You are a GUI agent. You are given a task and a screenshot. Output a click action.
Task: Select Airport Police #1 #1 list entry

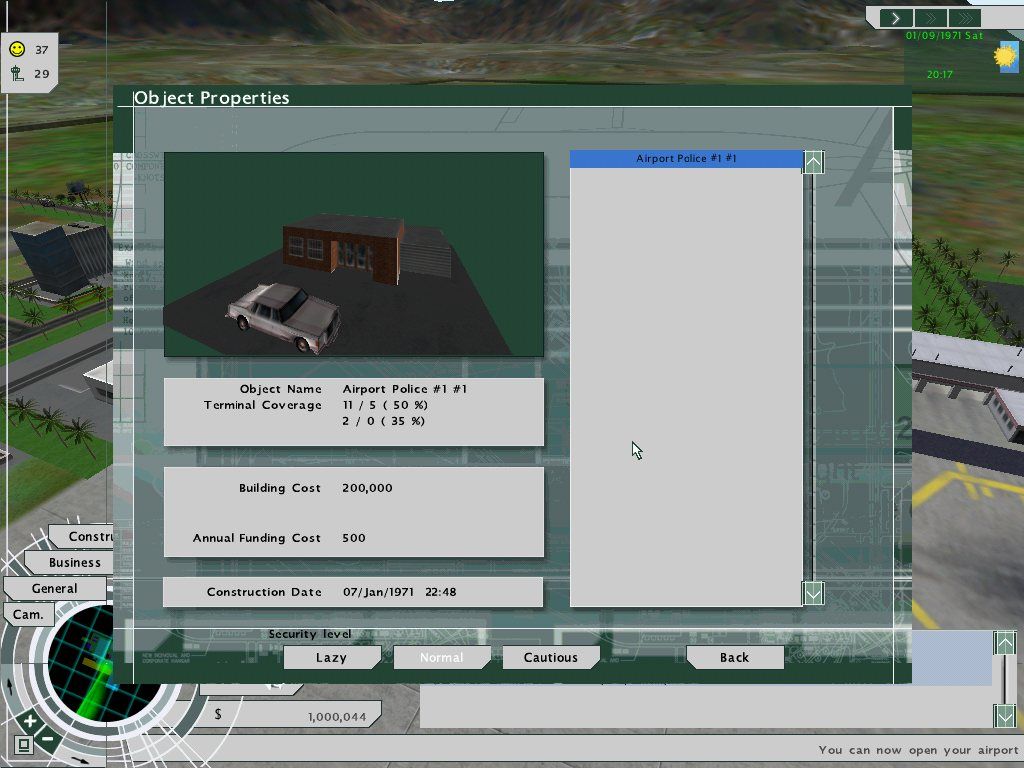point(686,159)
